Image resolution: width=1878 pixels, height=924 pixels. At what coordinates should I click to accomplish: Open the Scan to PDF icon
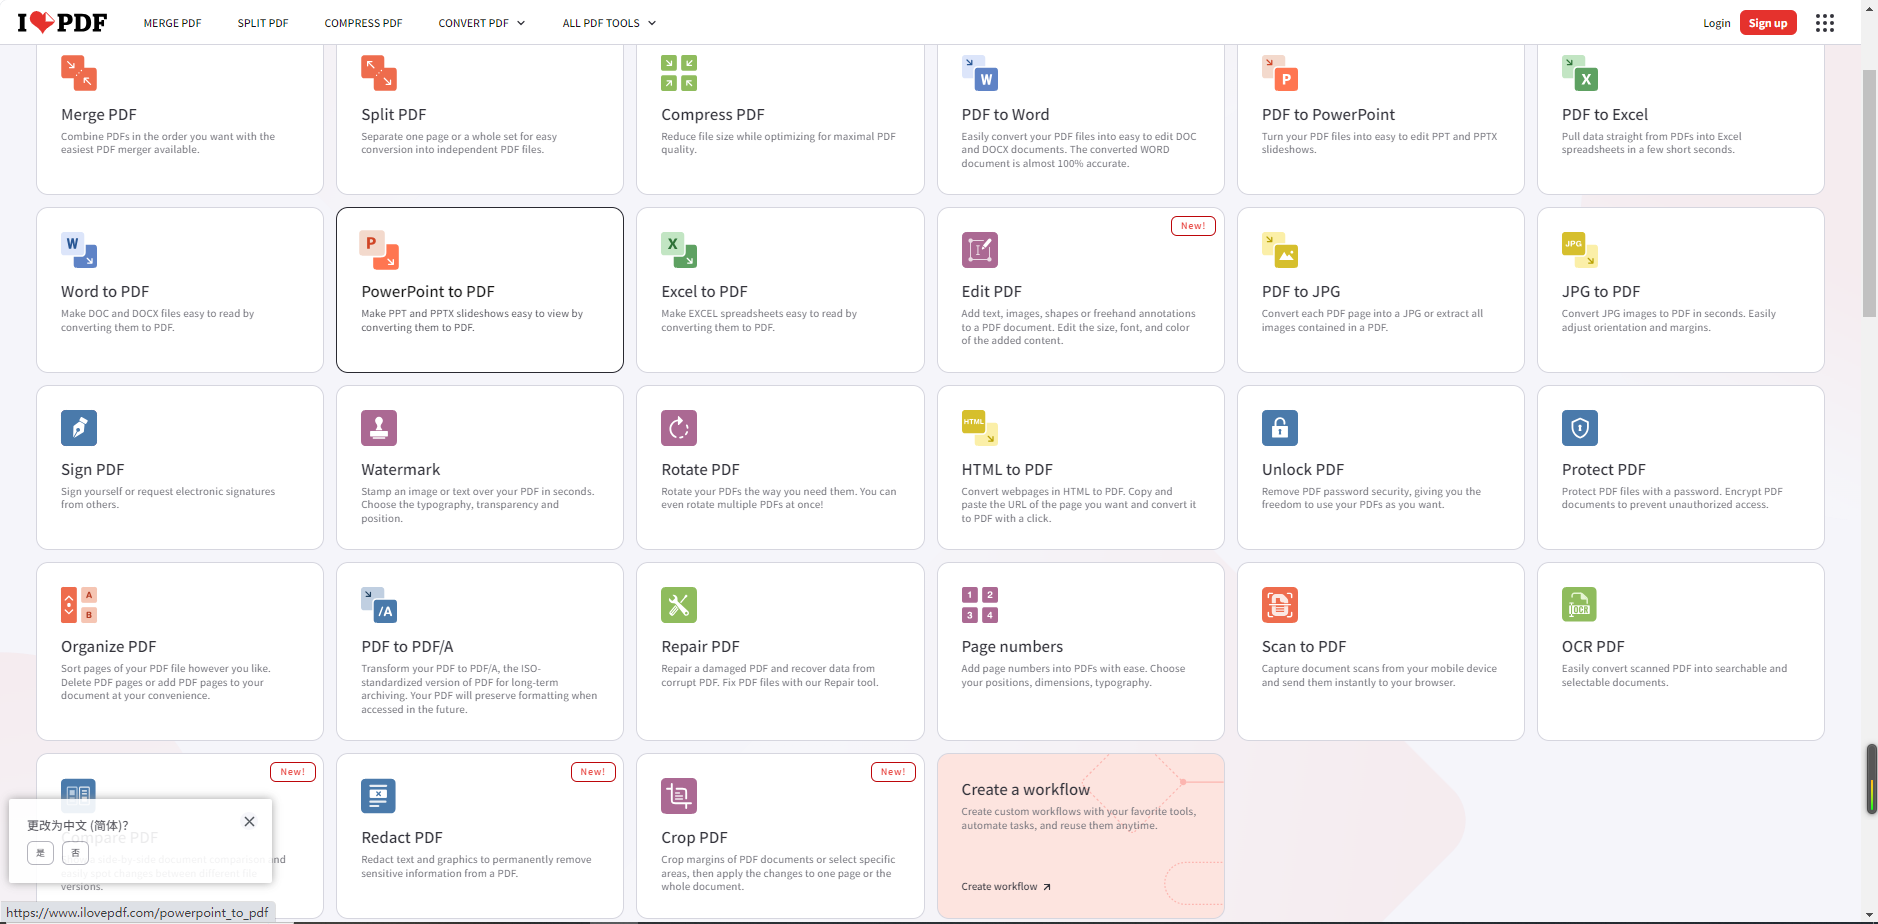(x=1279, y=605)
